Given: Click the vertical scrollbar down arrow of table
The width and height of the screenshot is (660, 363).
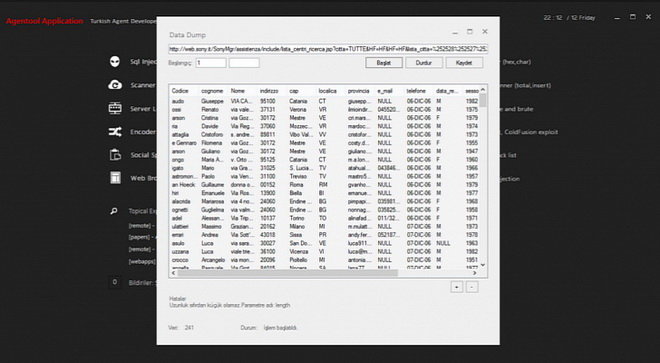Looking at the screenshot, I should pos(483,265).
